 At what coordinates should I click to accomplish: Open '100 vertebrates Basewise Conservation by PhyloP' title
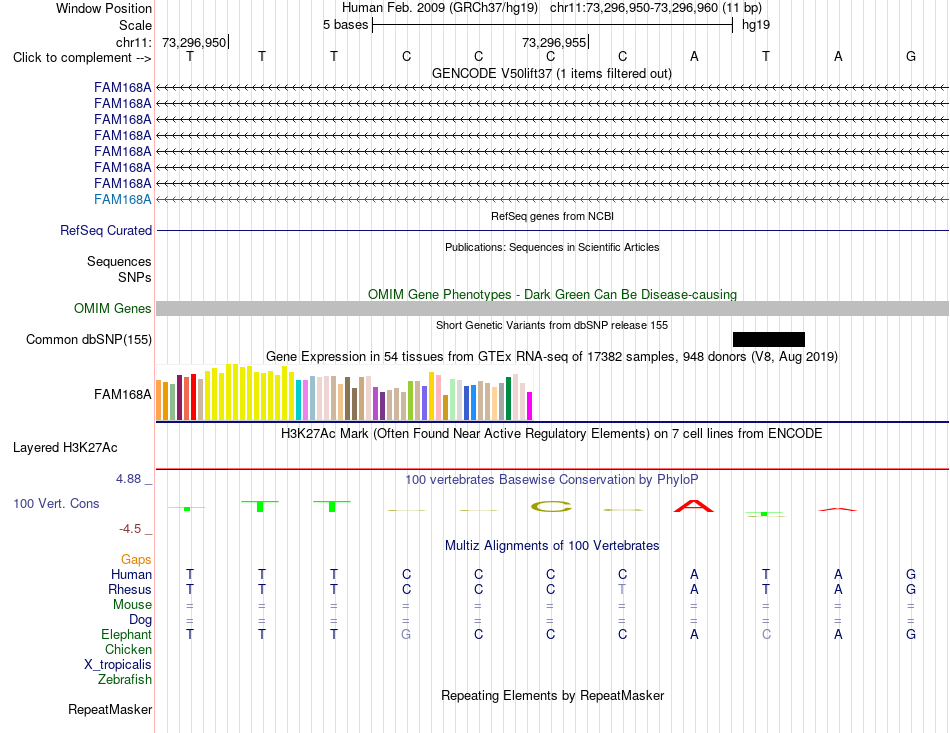click(552, 480)
